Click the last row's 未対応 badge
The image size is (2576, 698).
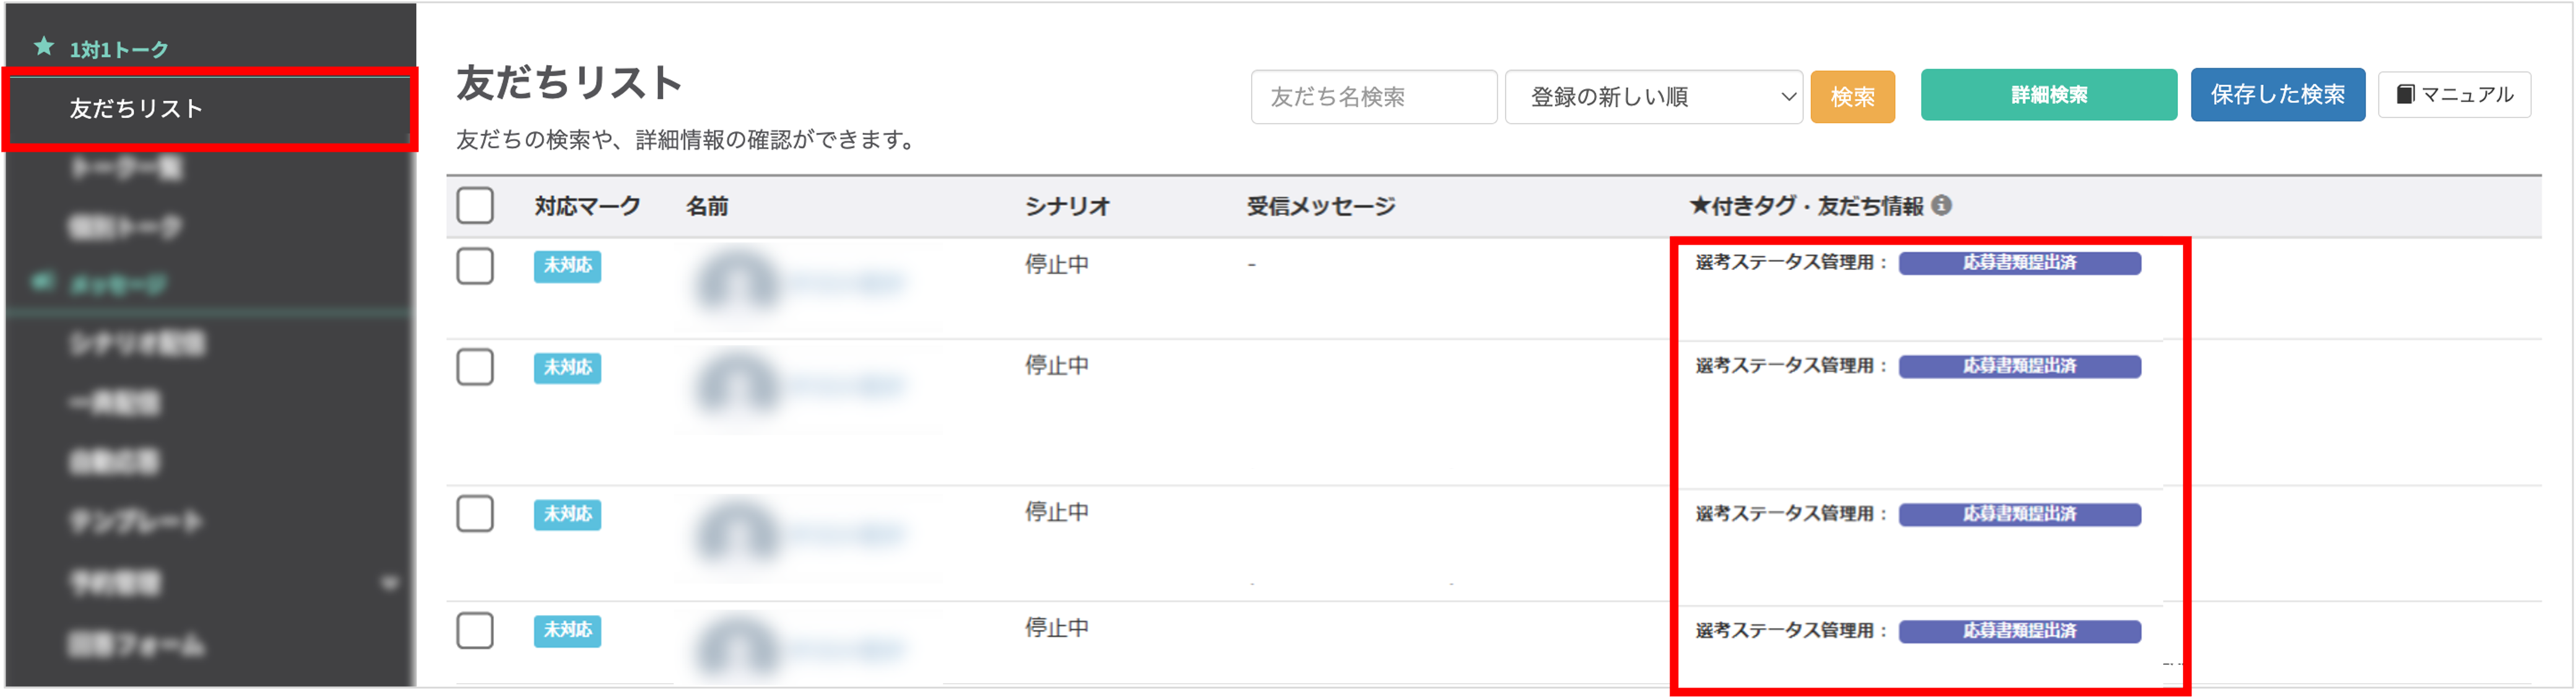tap(567, 630)
